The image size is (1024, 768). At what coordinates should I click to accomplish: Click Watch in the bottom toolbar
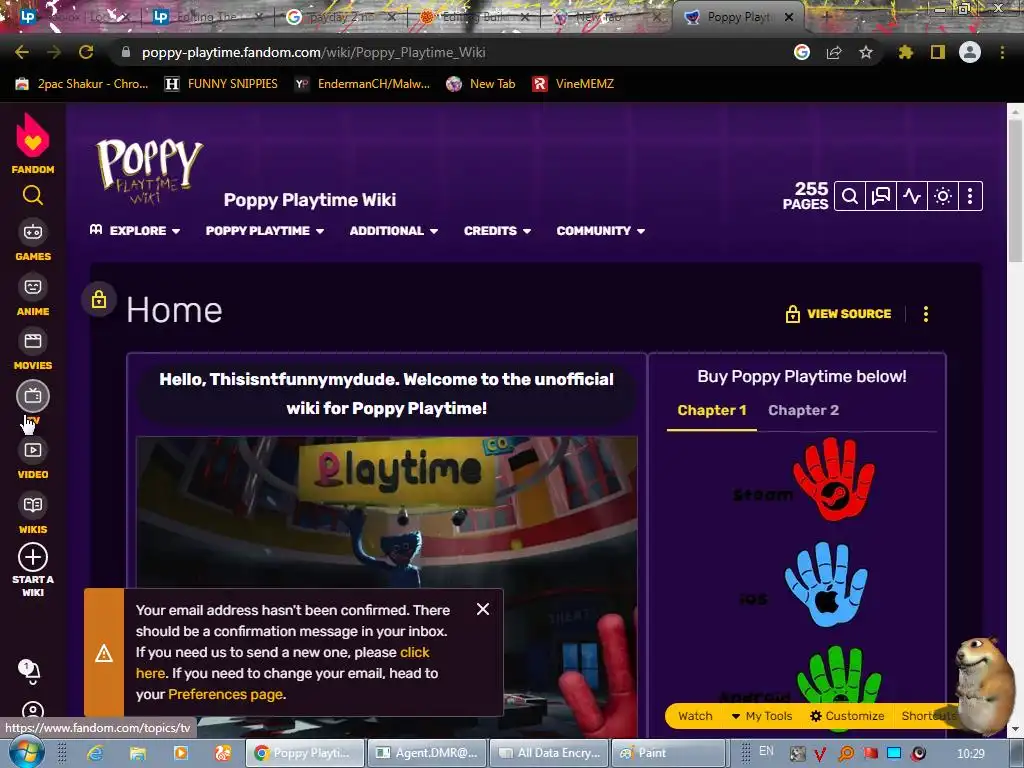click(695, 716)
